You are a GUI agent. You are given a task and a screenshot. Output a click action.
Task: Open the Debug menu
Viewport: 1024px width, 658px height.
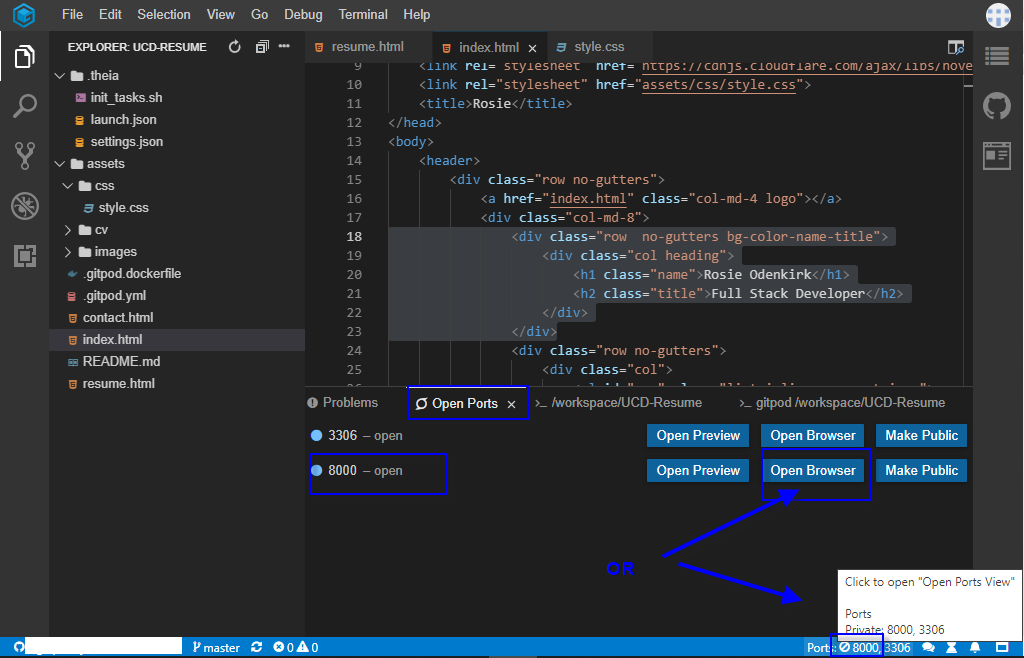point(303,14)
